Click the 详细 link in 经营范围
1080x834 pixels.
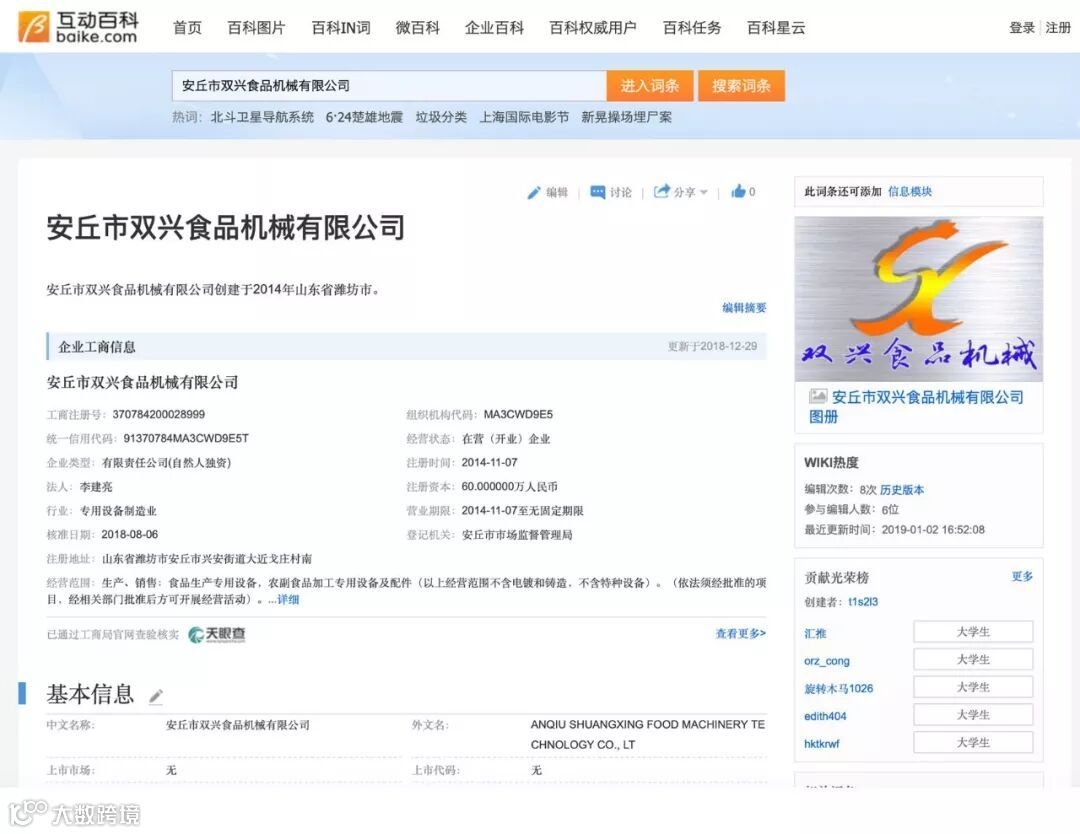[x=288, y=600]
